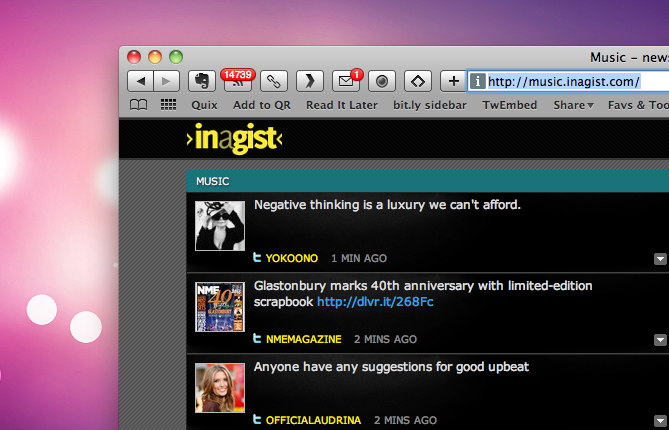Image resolution: width=669 pixels, height=430 pixels.
Task: Open Quix bookmarklet
Action: point(204,105)
